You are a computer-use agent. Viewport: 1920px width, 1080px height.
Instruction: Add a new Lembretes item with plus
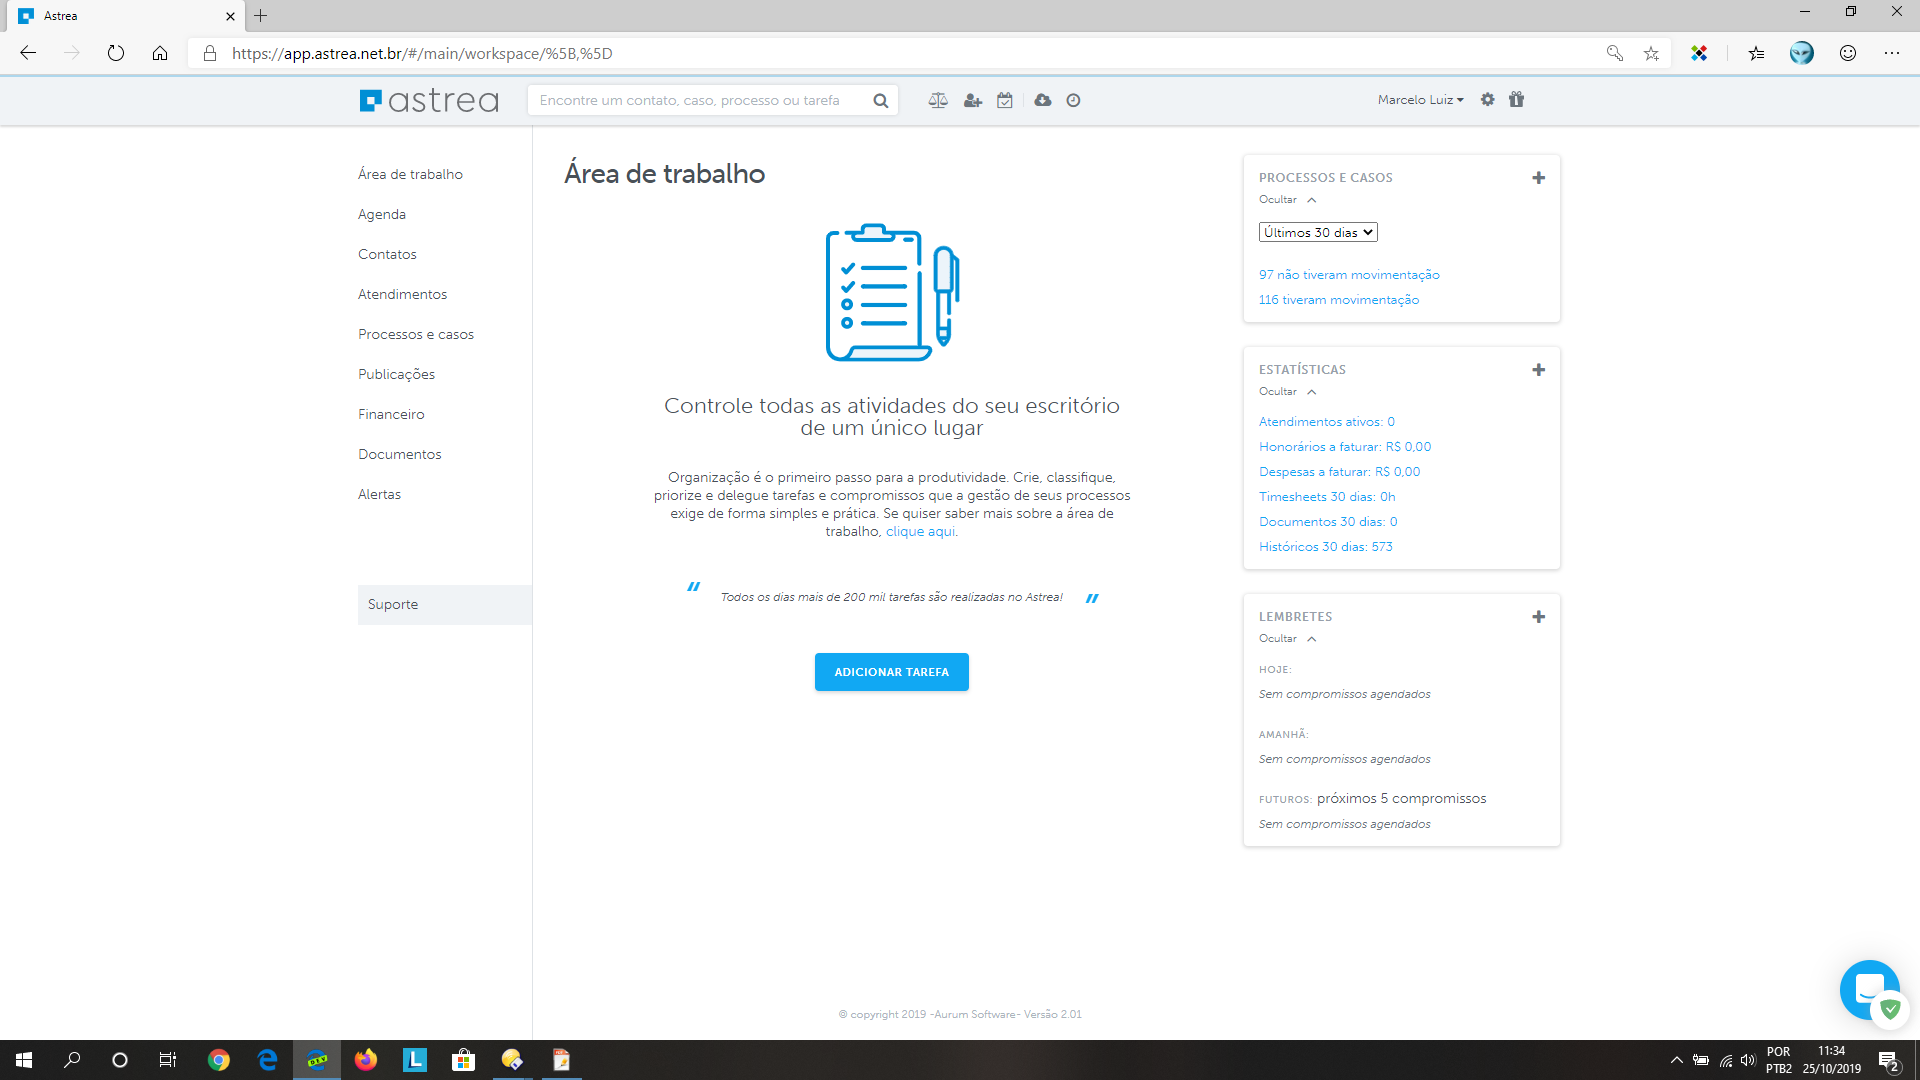point(1538,617)
